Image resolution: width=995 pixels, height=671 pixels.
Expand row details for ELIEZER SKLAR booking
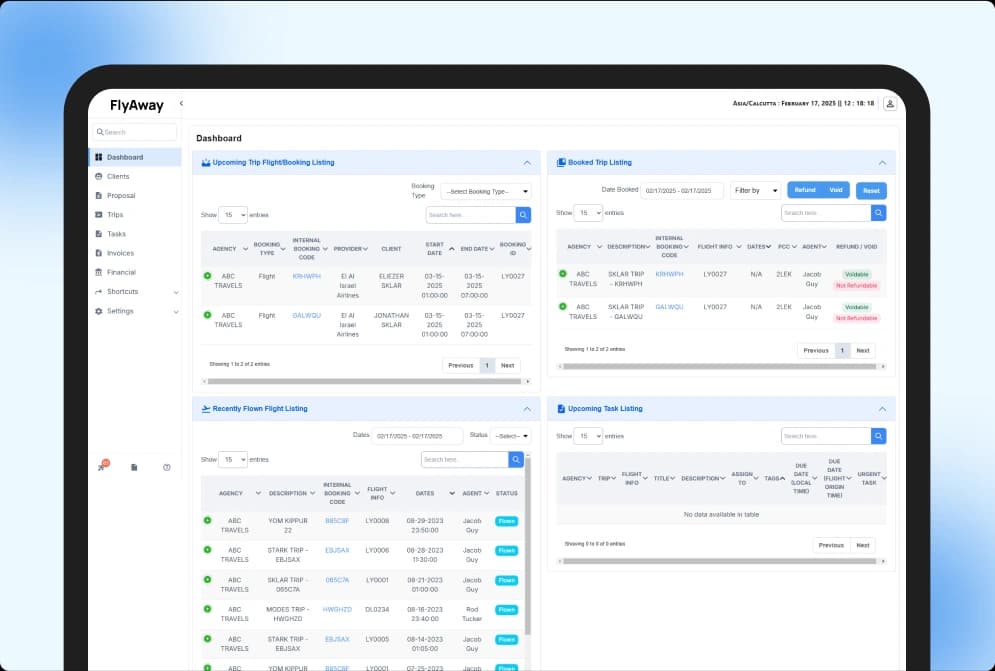(208, 276)
